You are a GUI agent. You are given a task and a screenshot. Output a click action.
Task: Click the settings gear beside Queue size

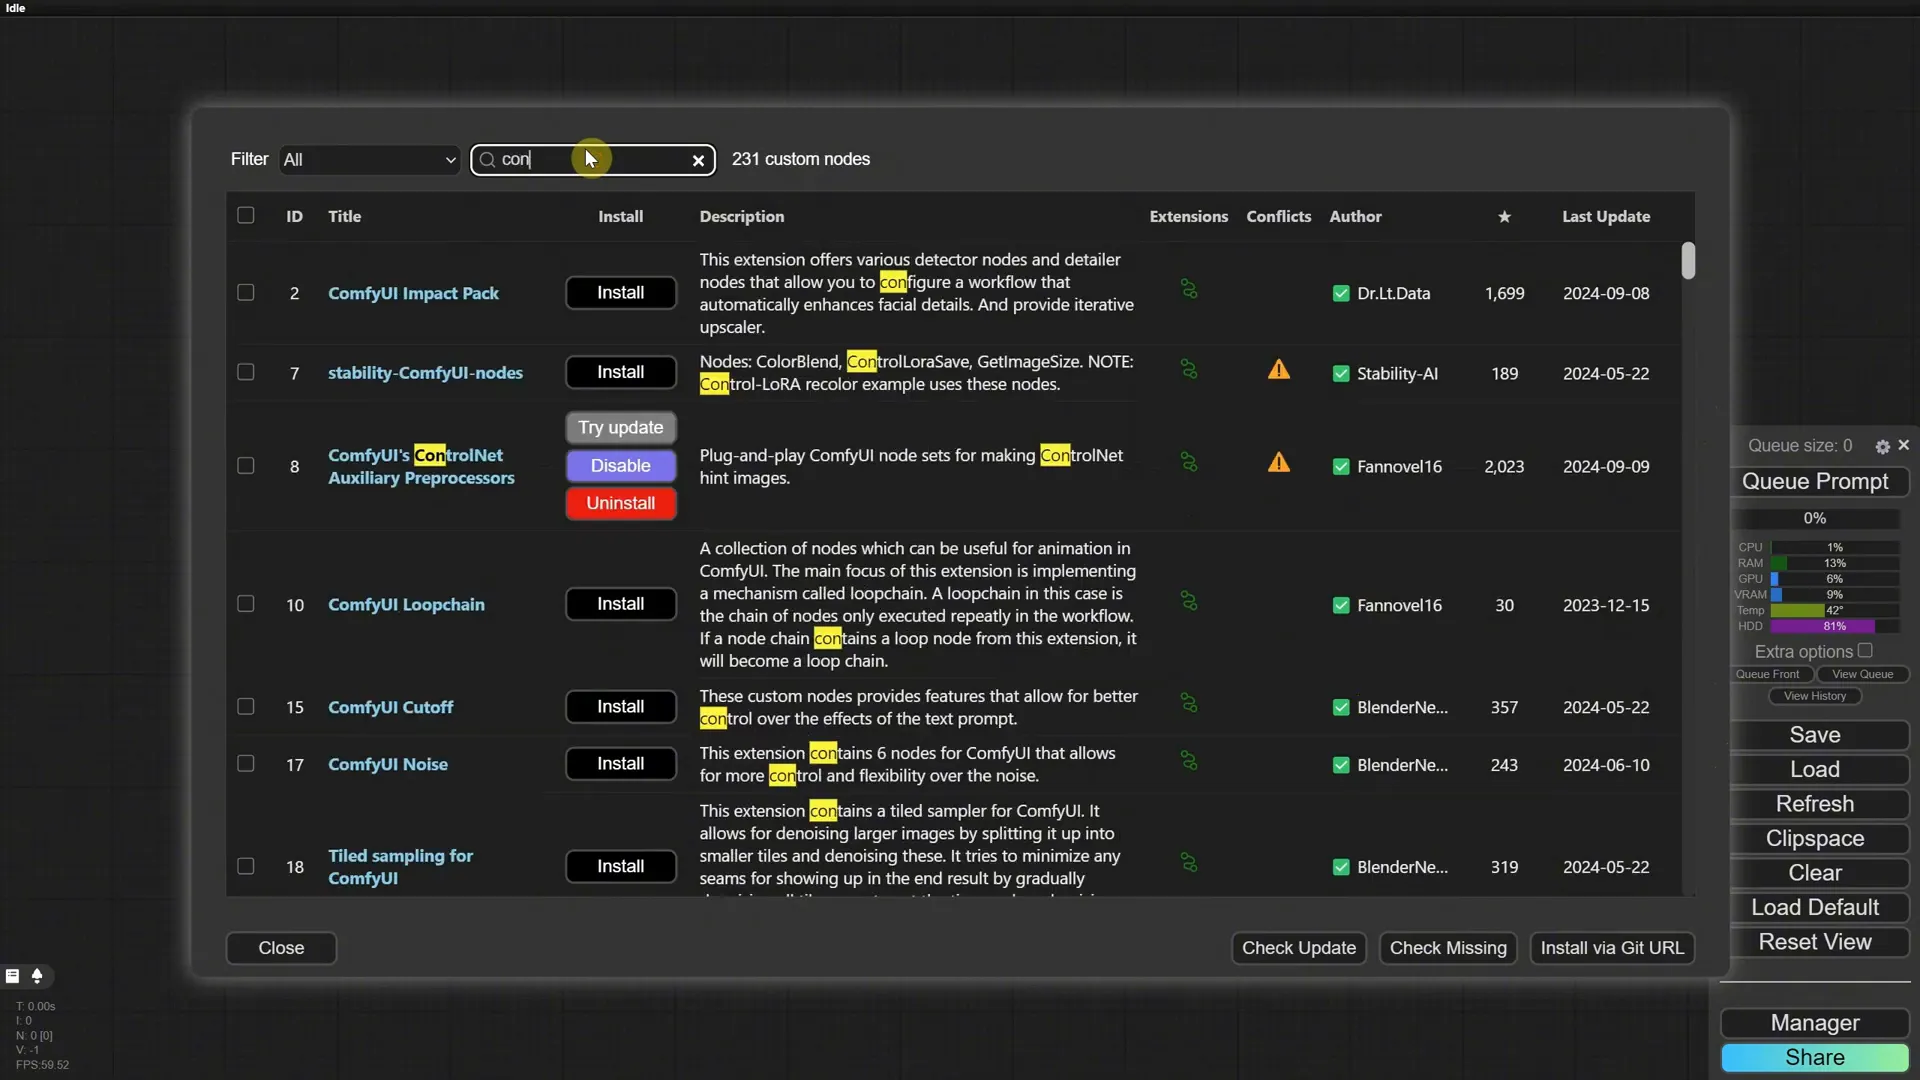[1882, 447]
